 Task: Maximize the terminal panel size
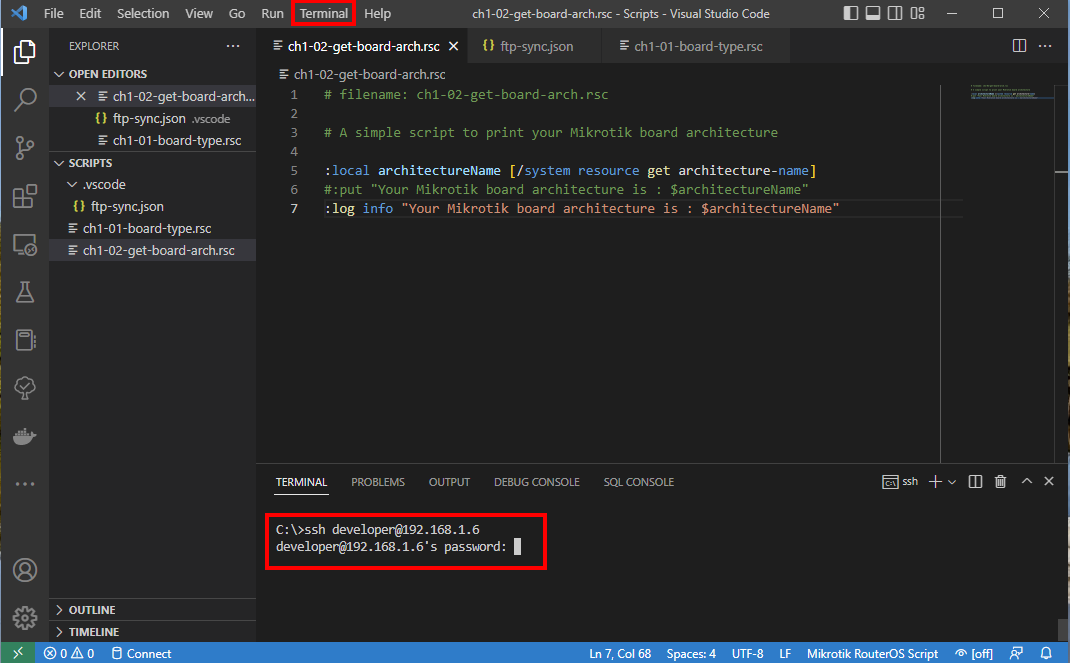(1026, 482)
